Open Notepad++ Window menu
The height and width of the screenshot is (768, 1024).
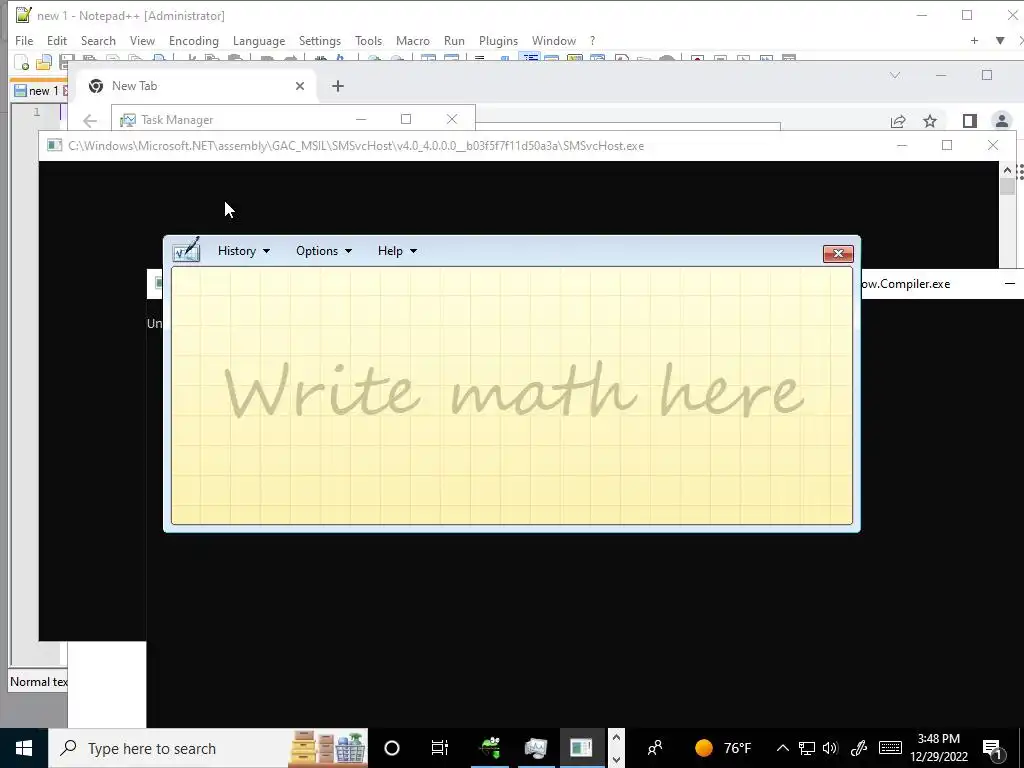tap(554, 40)
